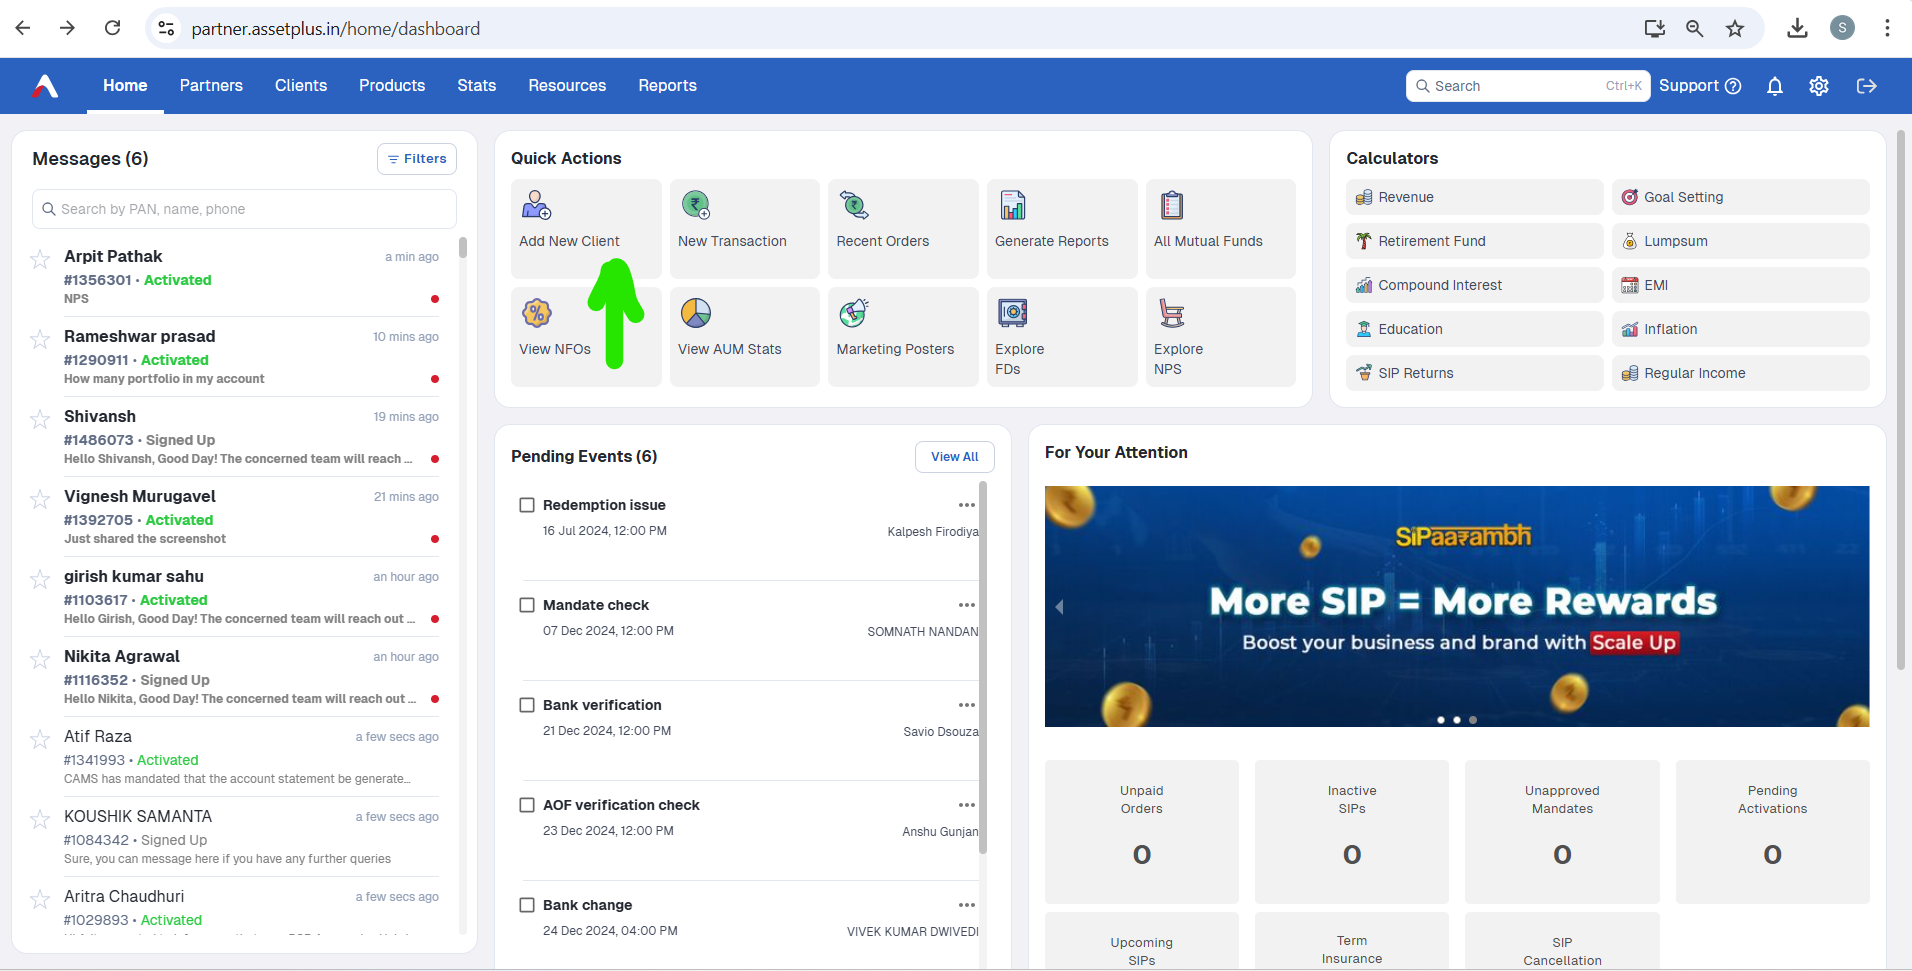Image resolution: width=1912 pixels, height=971 pixels.
Task: Click the AssetPlus logo icon
Action: coord(45,86)
